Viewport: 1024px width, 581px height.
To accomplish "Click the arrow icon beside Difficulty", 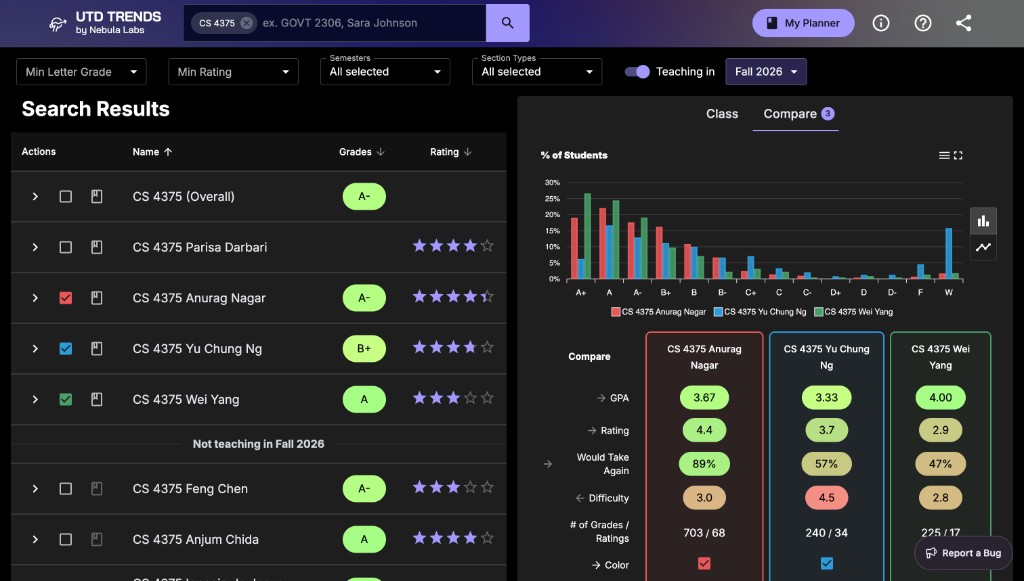I will click(x=580, y=498).
